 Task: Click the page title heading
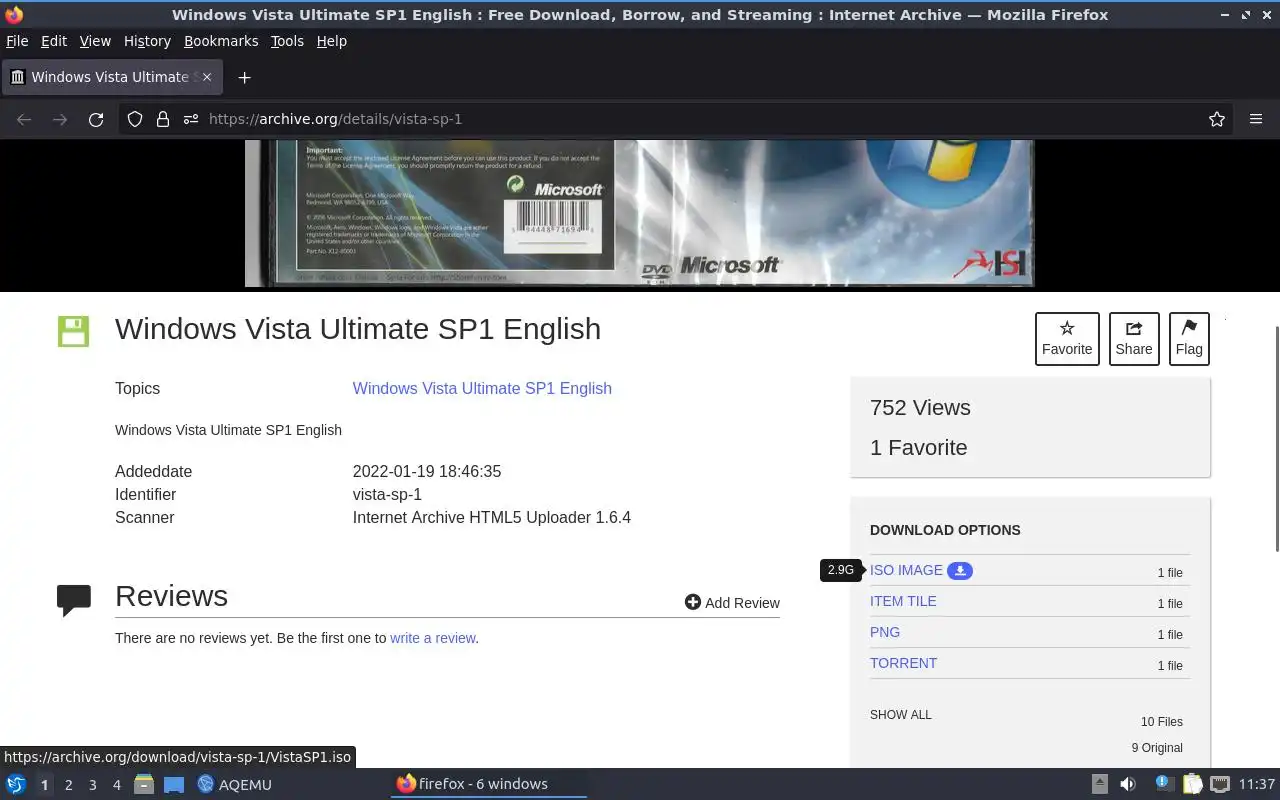(358, 329)
